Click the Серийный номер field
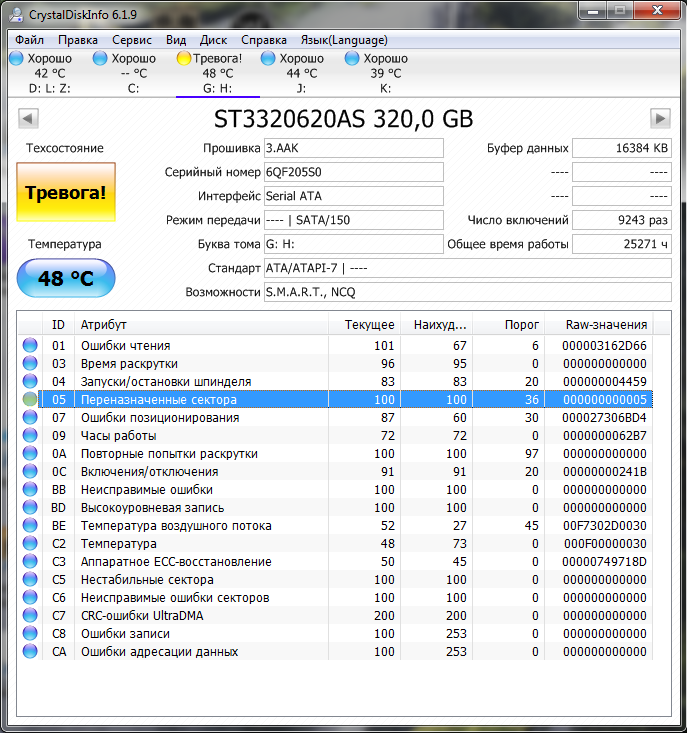Viewport: 687px width, 733px height. [x=353, y=172]
